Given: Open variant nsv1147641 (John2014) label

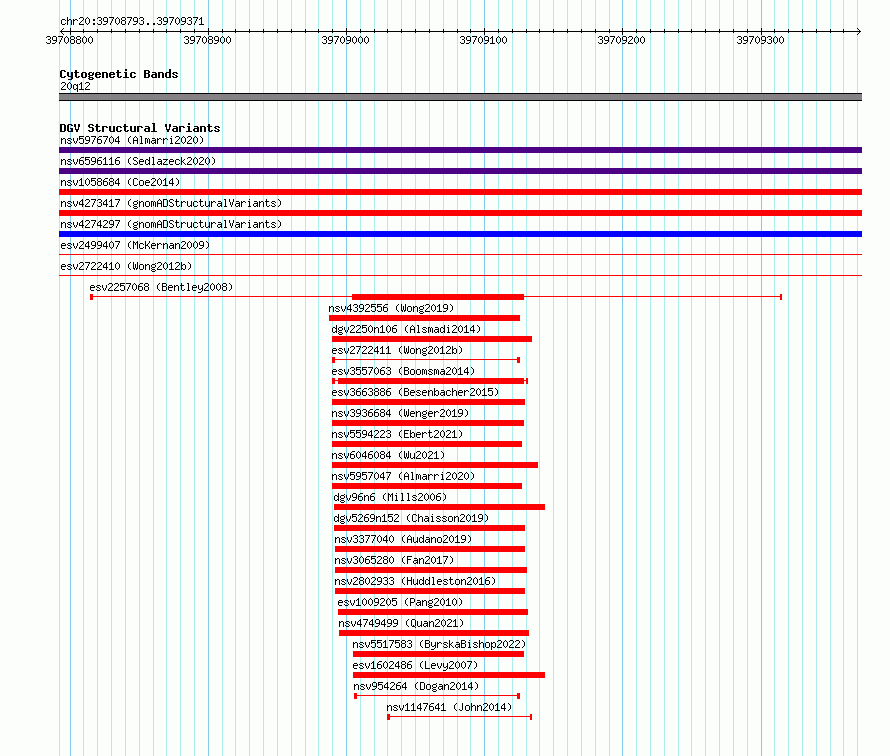Looking at the screenshot, I should (x=449, y=707).
